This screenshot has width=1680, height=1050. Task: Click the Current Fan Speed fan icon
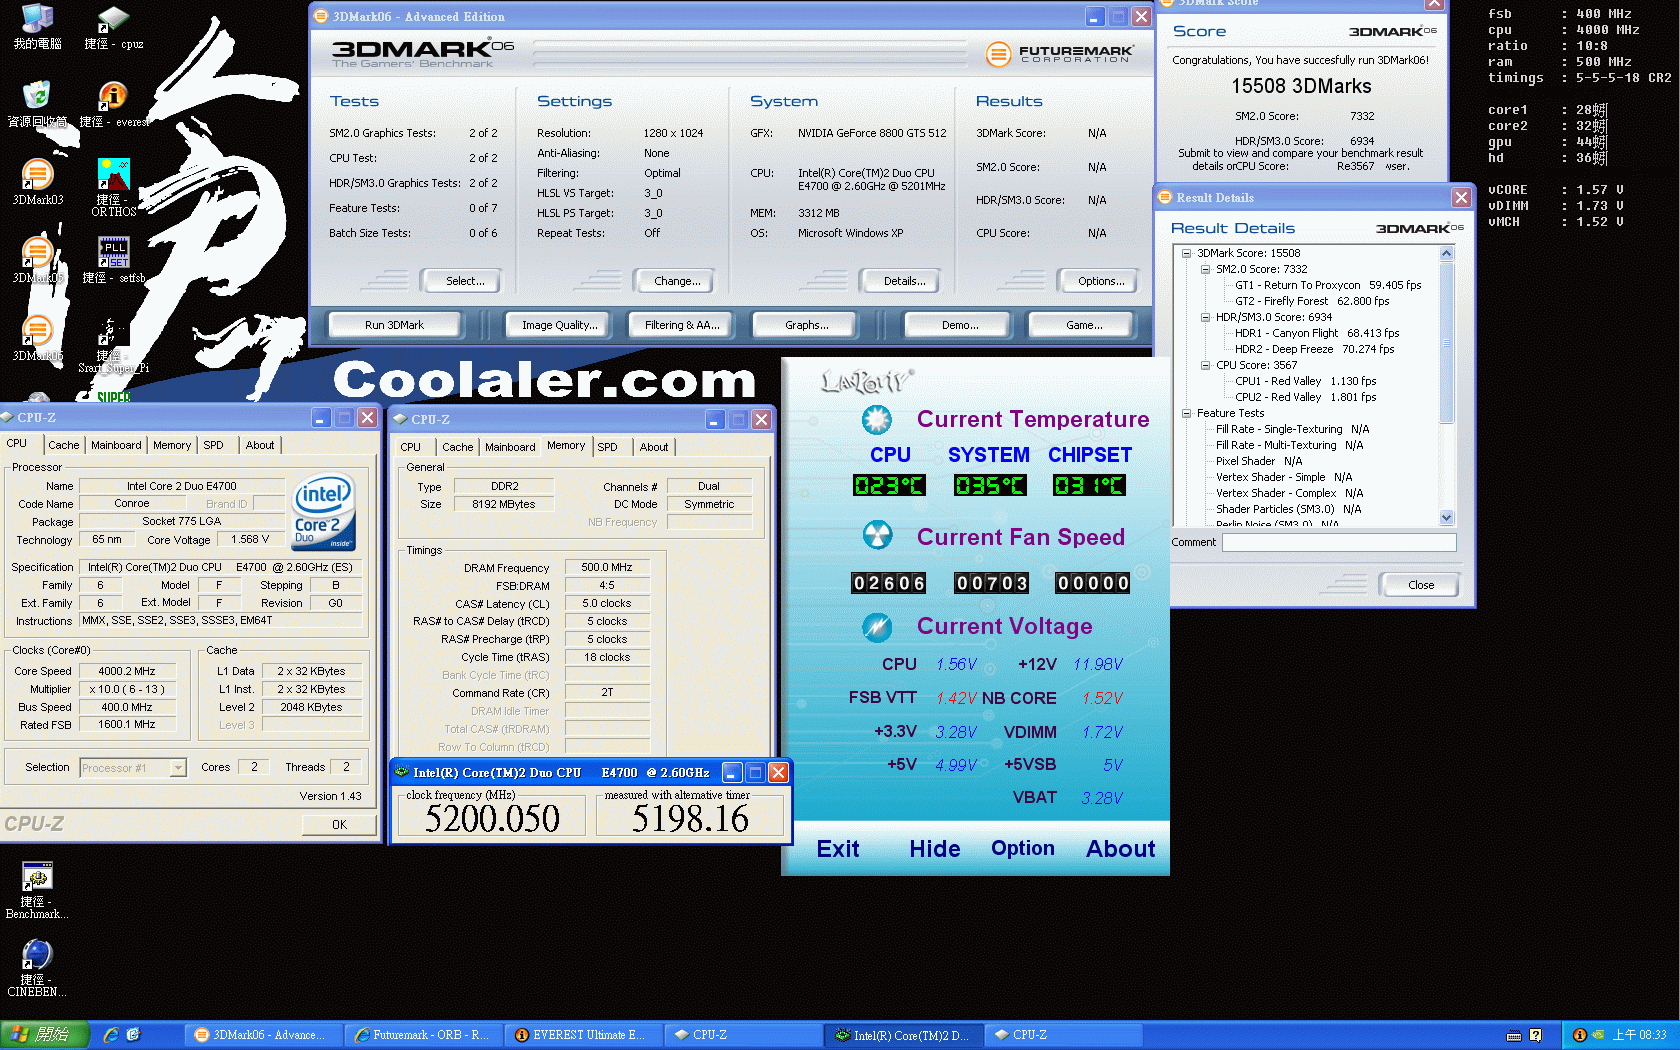(877, 536)
